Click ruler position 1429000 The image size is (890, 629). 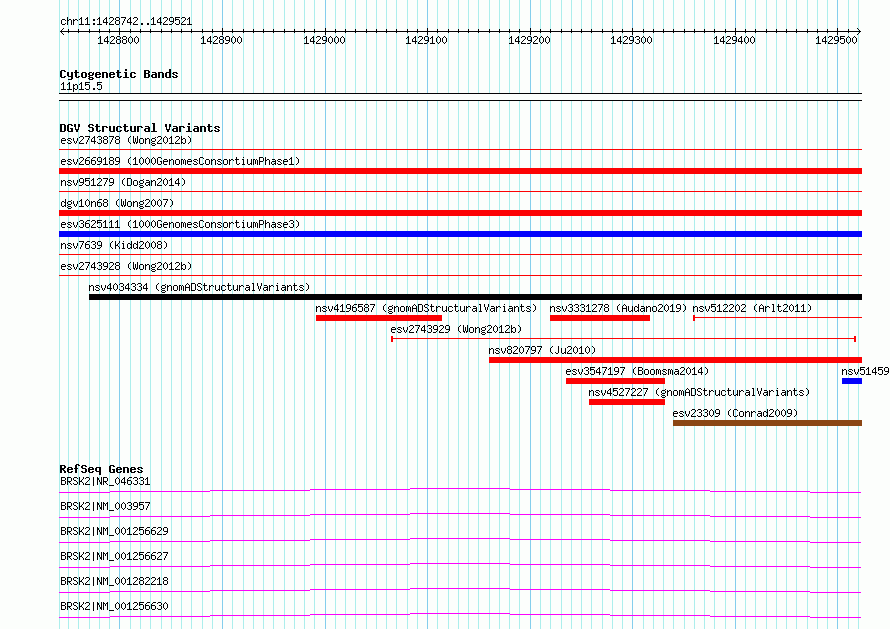pos(324,40)
